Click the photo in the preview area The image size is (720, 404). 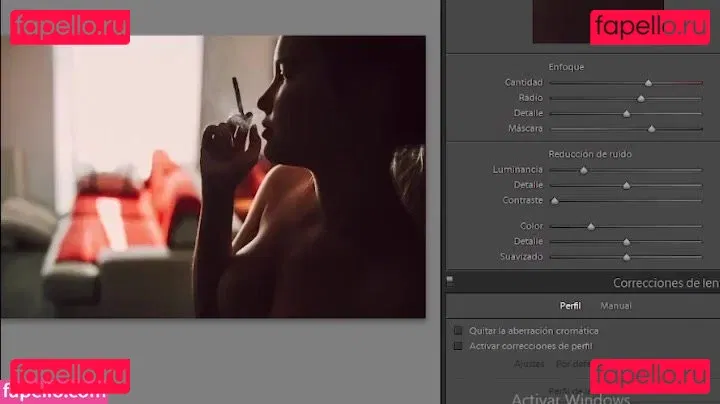pyautogui.click(x=213, y=177)
